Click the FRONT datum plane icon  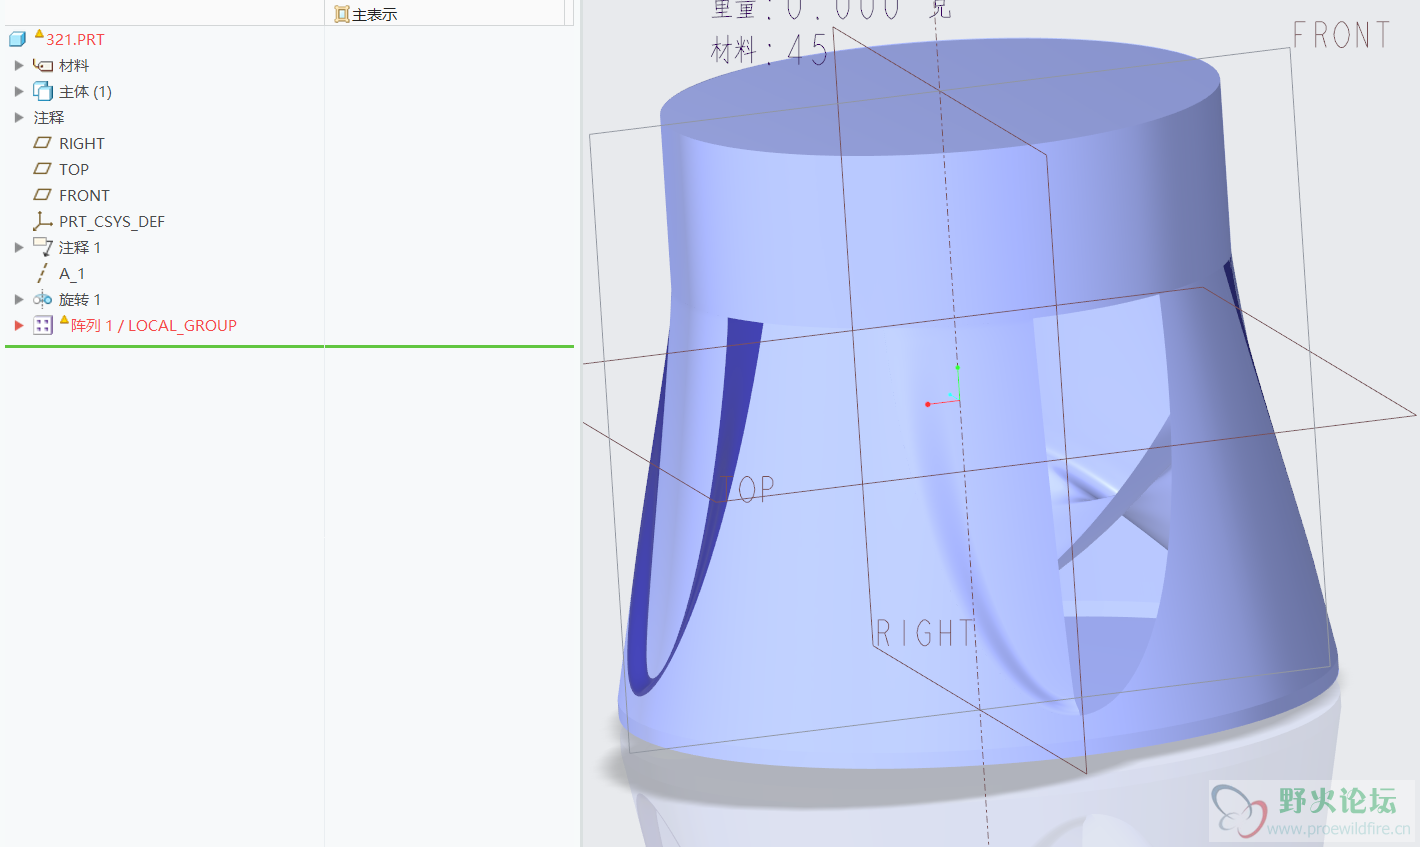tap(42, 195)
